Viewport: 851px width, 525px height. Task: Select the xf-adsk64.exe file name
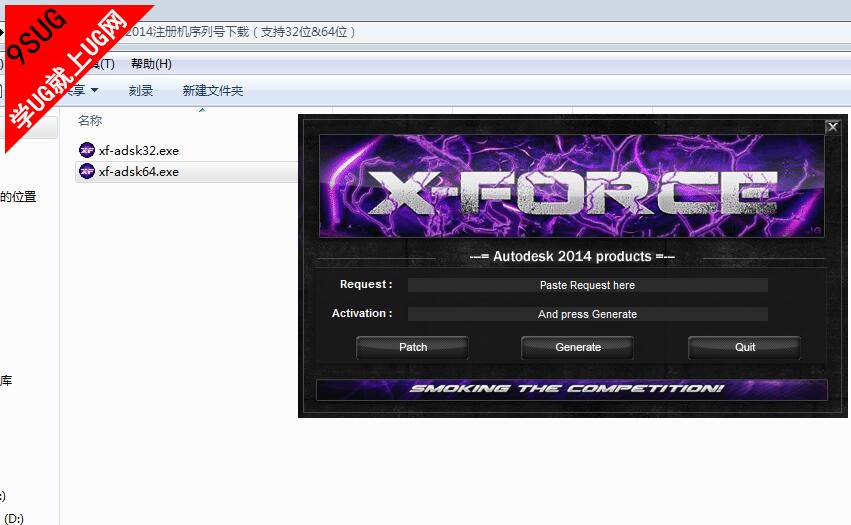click(139, 172)
